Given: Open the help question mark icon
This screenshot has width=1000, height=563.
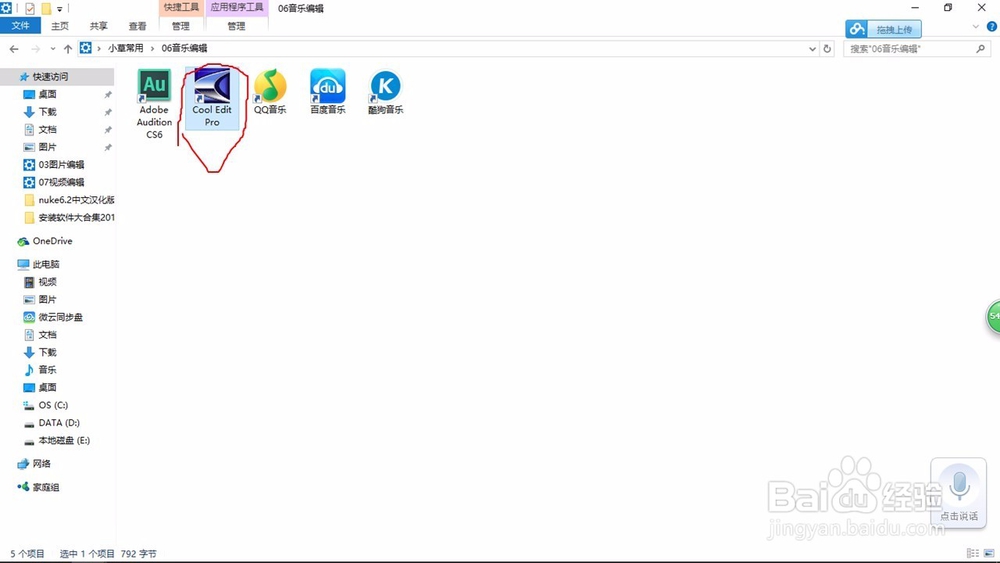Looking at the screenshot, I should tap(992, 27).
